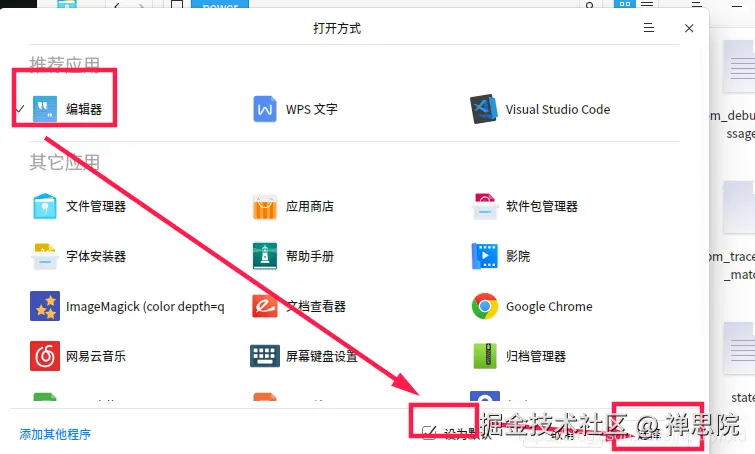This screenshot has height=454, width=755.
Task: Select 文档查看器 document viewer
Action: coord(299,306)
